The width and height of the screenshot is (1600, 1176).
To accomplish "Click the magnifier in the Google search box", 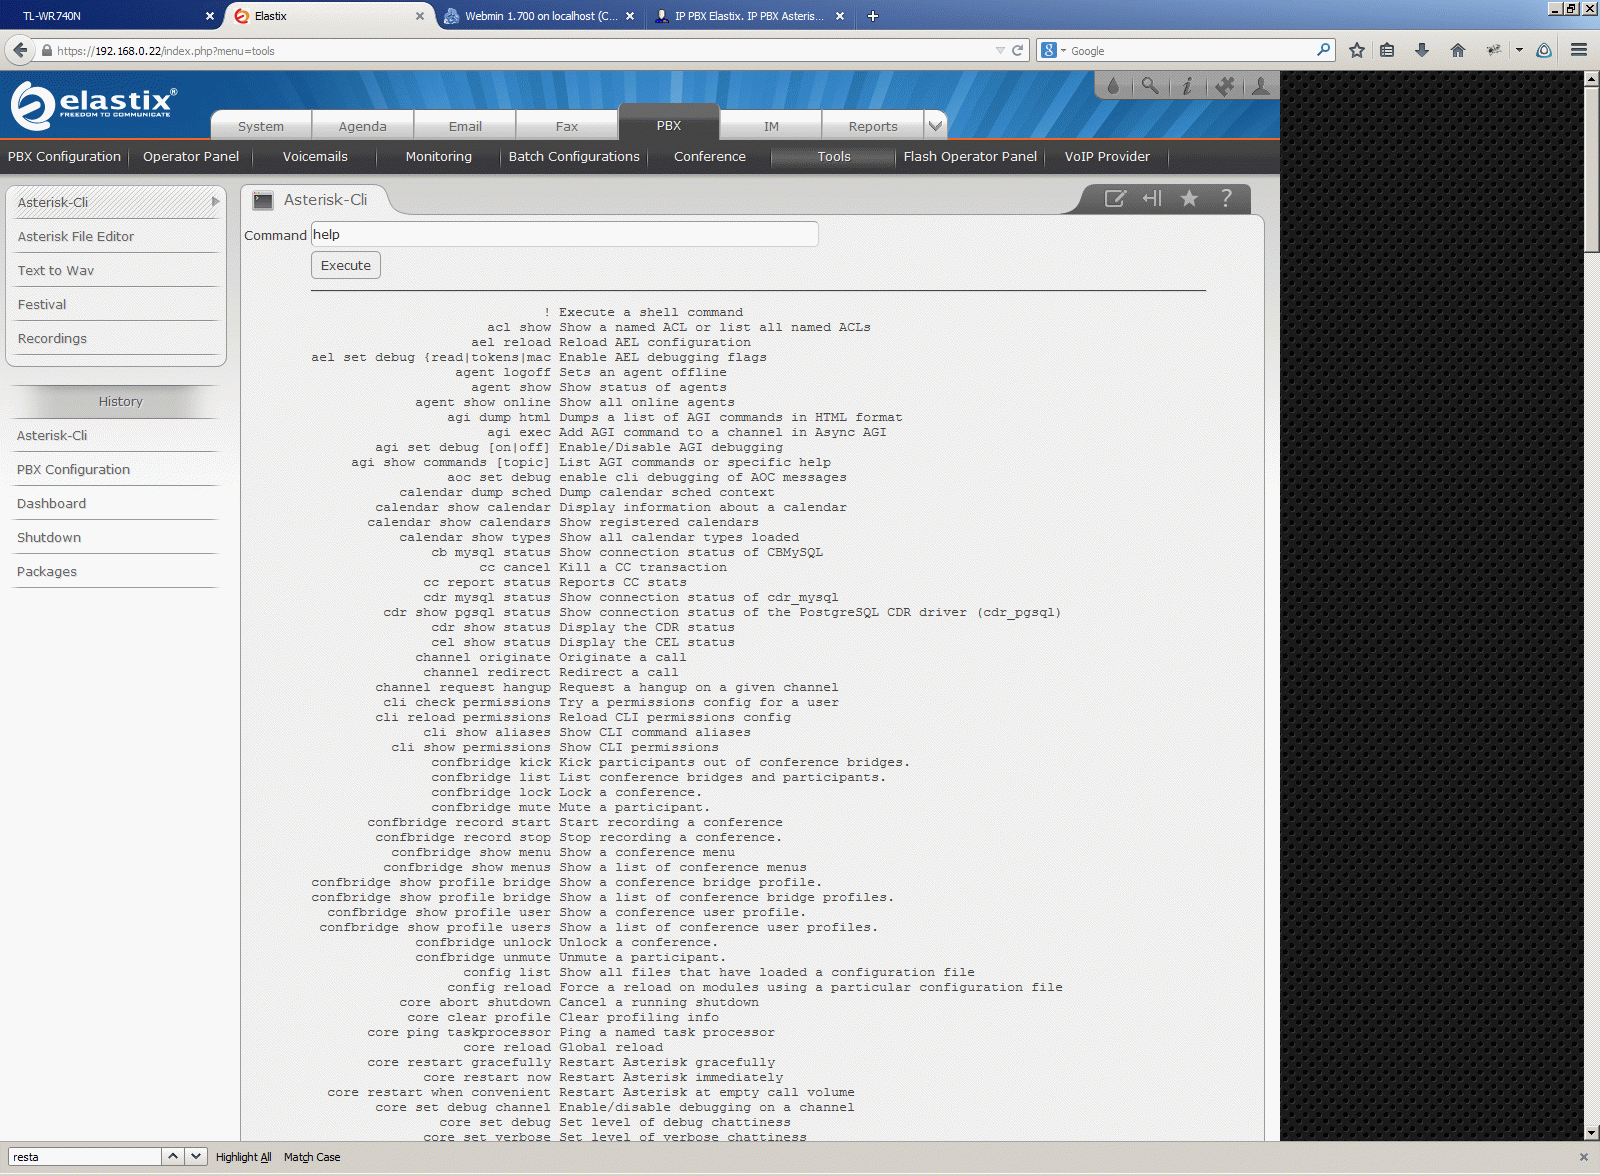I will 1324,49.
